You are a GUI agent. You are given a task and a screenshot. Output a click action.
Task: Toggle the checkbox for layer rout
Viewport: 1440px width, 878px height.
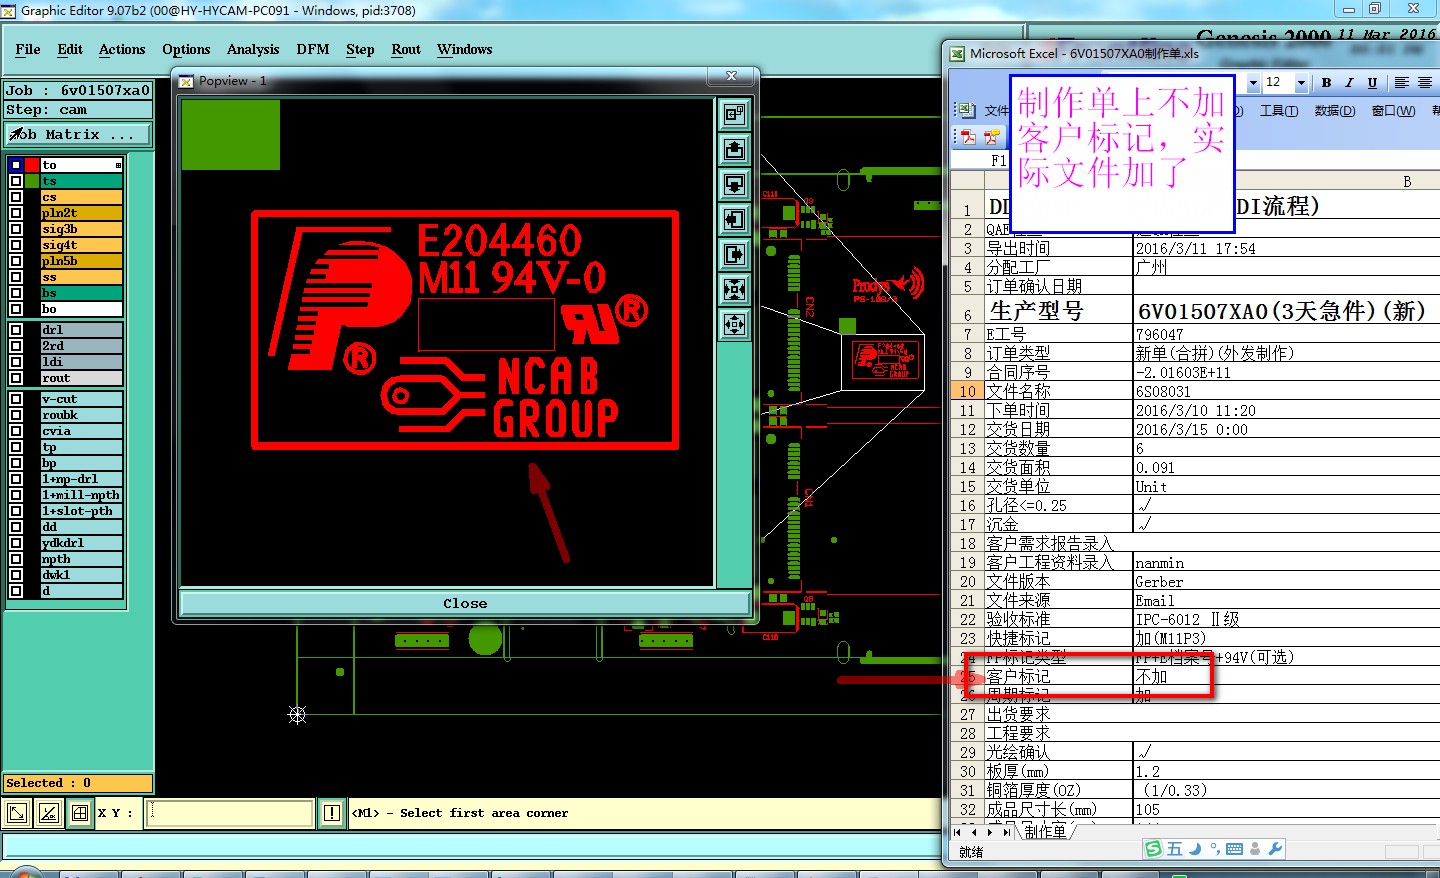[16, 378]
